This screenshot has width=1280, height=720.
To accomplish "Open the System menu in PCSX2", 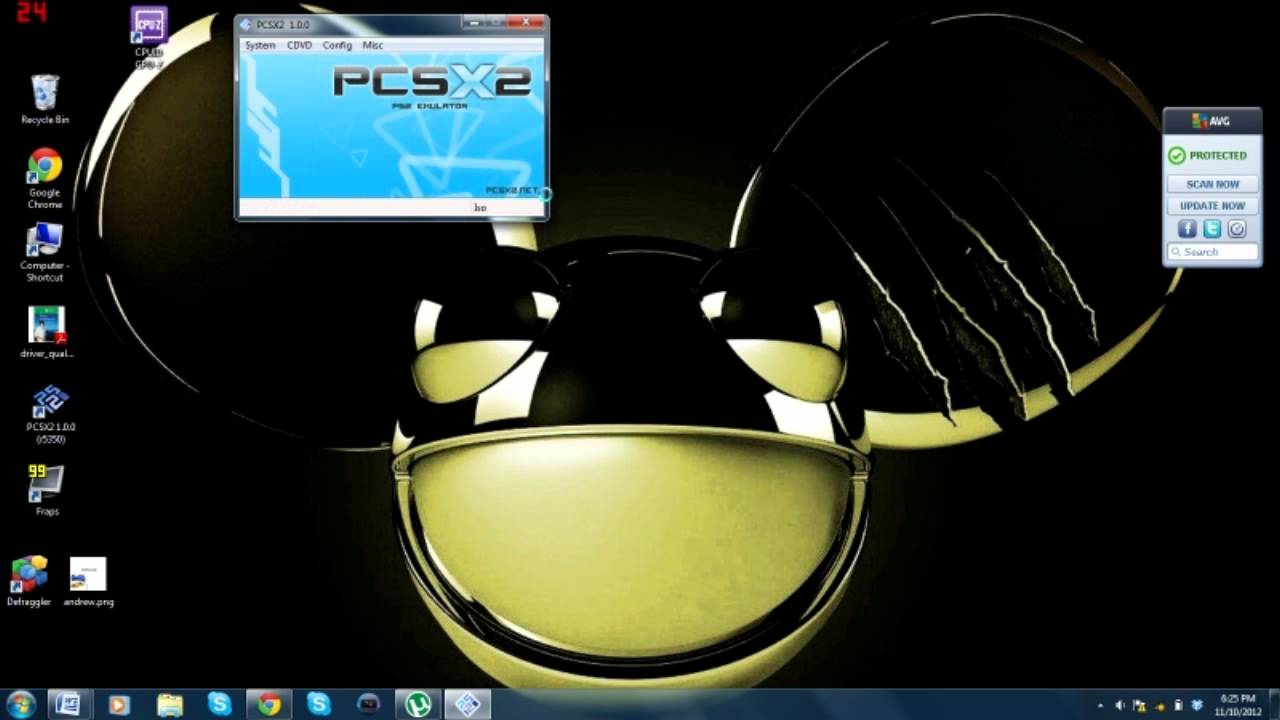I will (260, 46).
